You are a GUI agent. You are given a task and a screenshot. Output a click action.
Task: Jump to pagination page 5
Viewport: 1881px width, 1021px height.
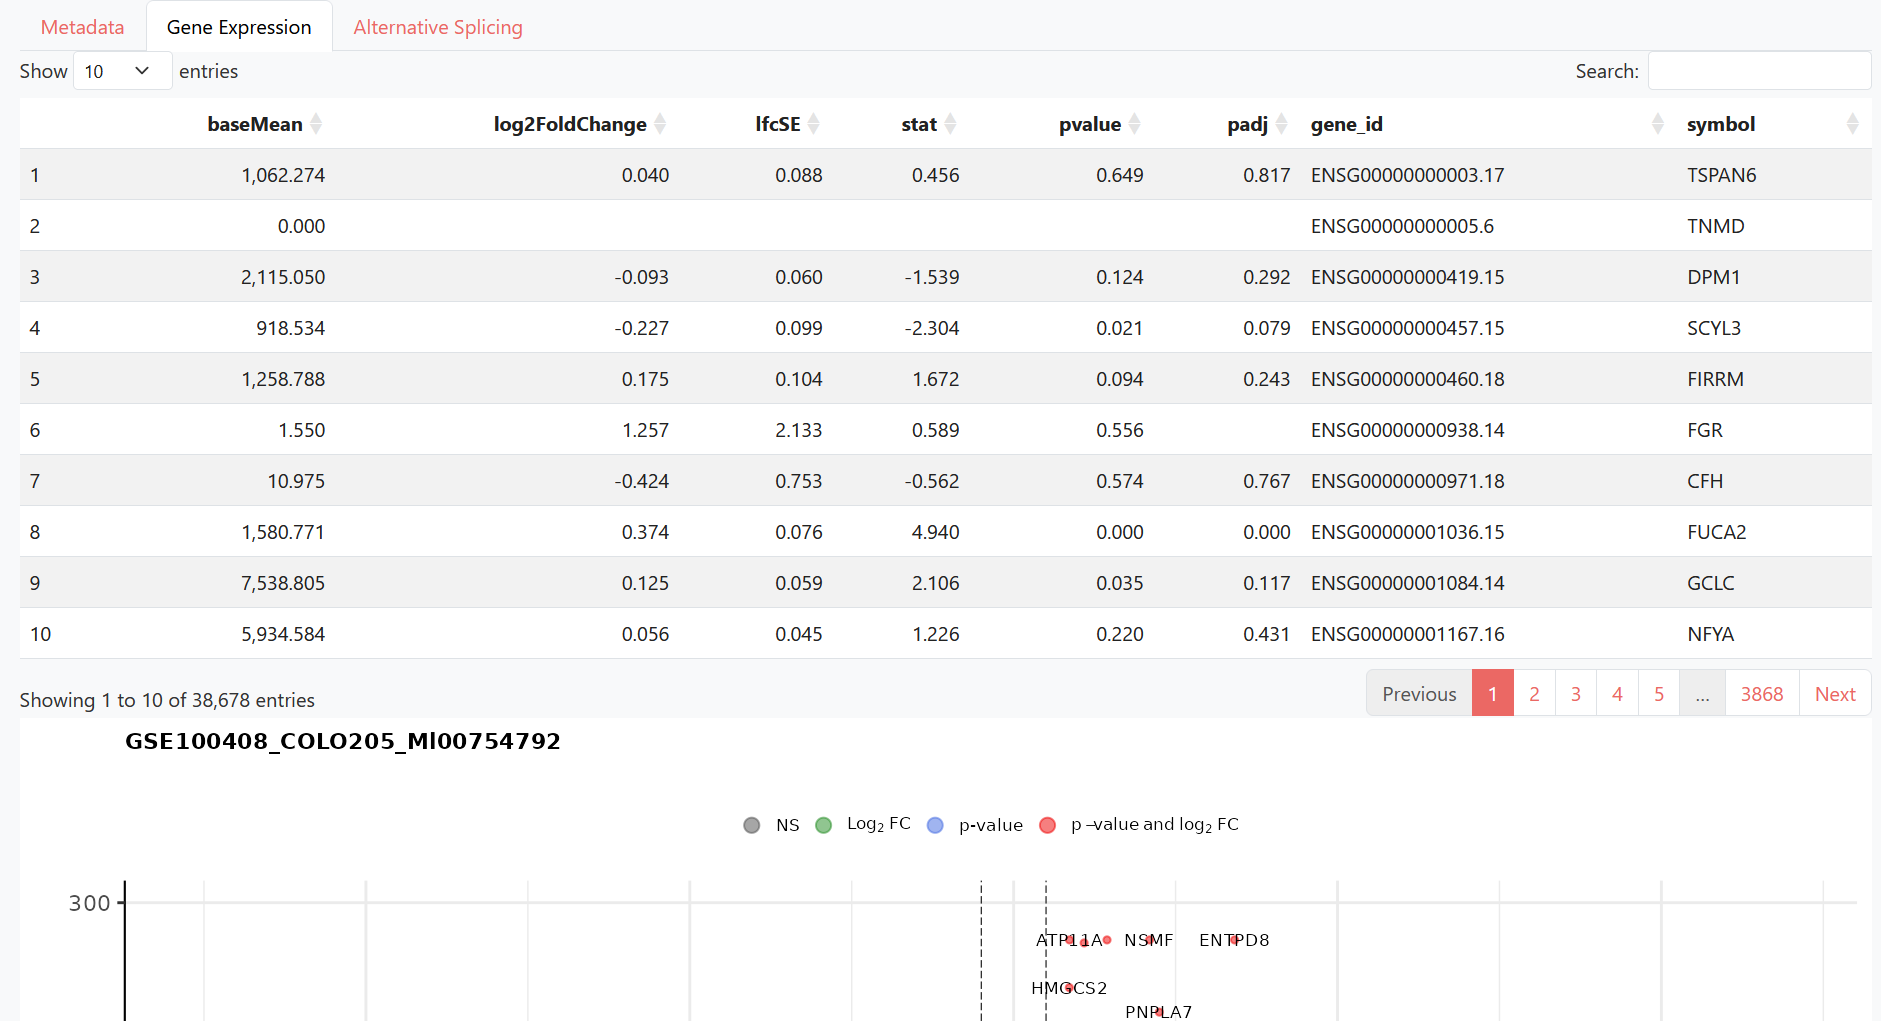[x=1659, y=694]
